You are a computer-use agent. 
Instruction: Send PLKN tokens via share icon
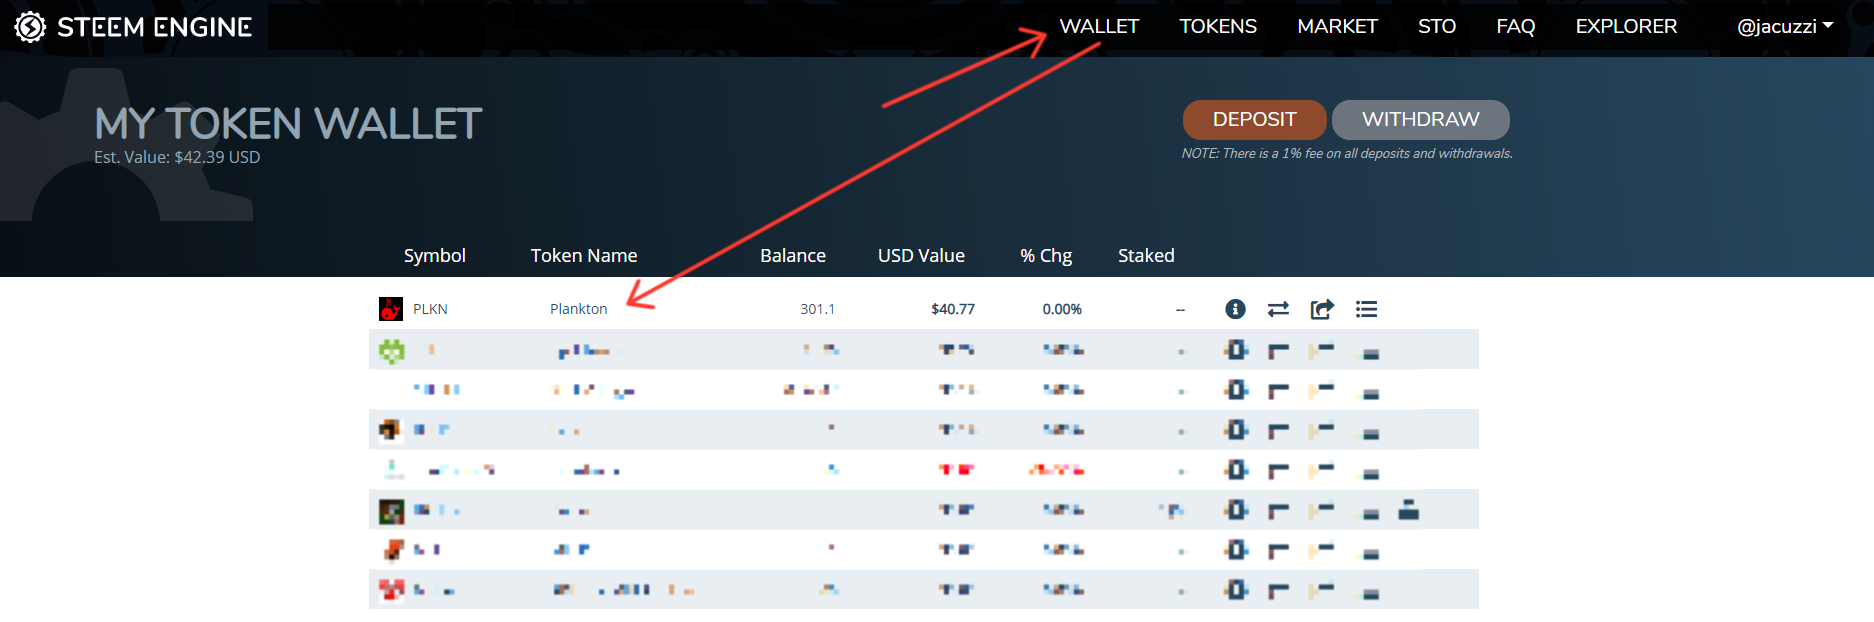(x=1322, y=309)
